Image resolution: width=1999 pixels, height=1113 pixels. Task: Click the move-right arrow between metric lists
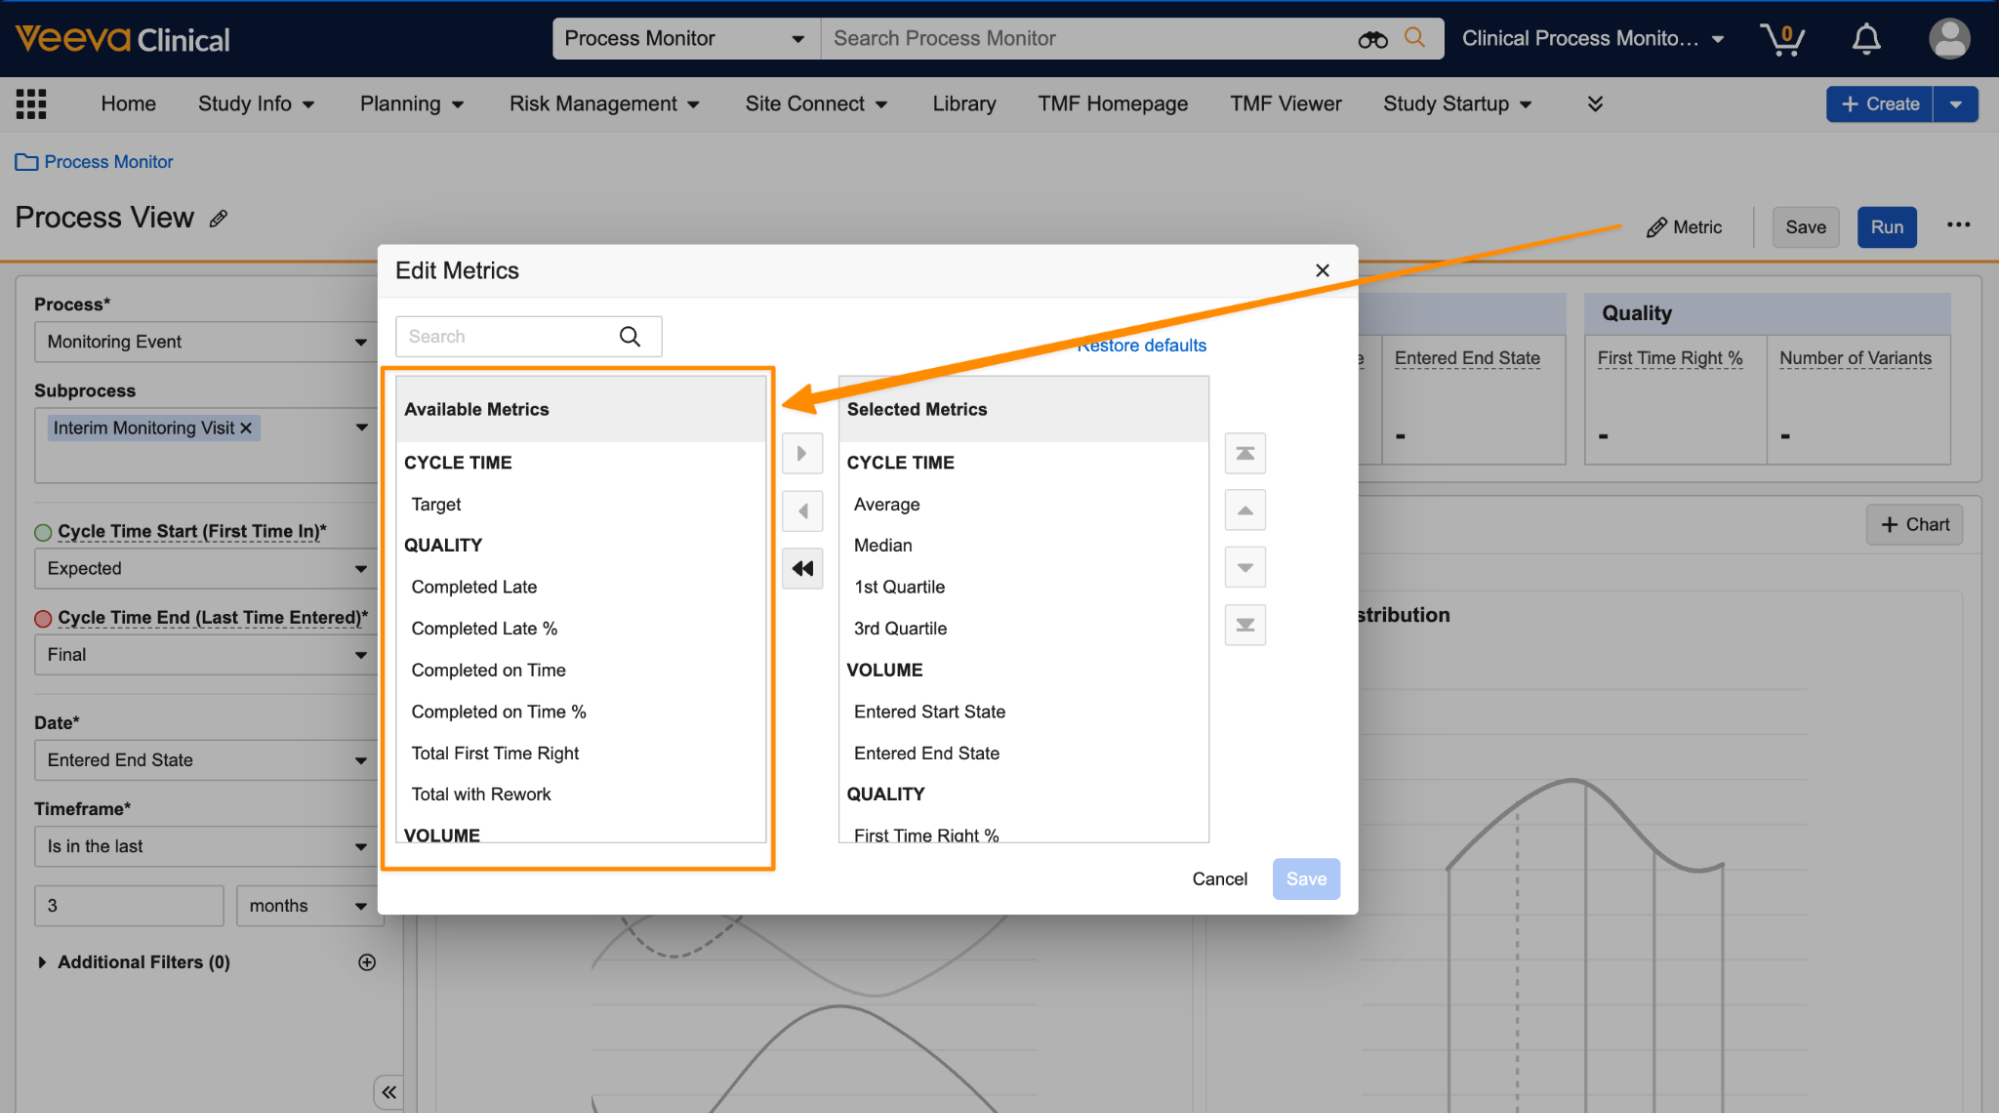[x=801, y=453]
